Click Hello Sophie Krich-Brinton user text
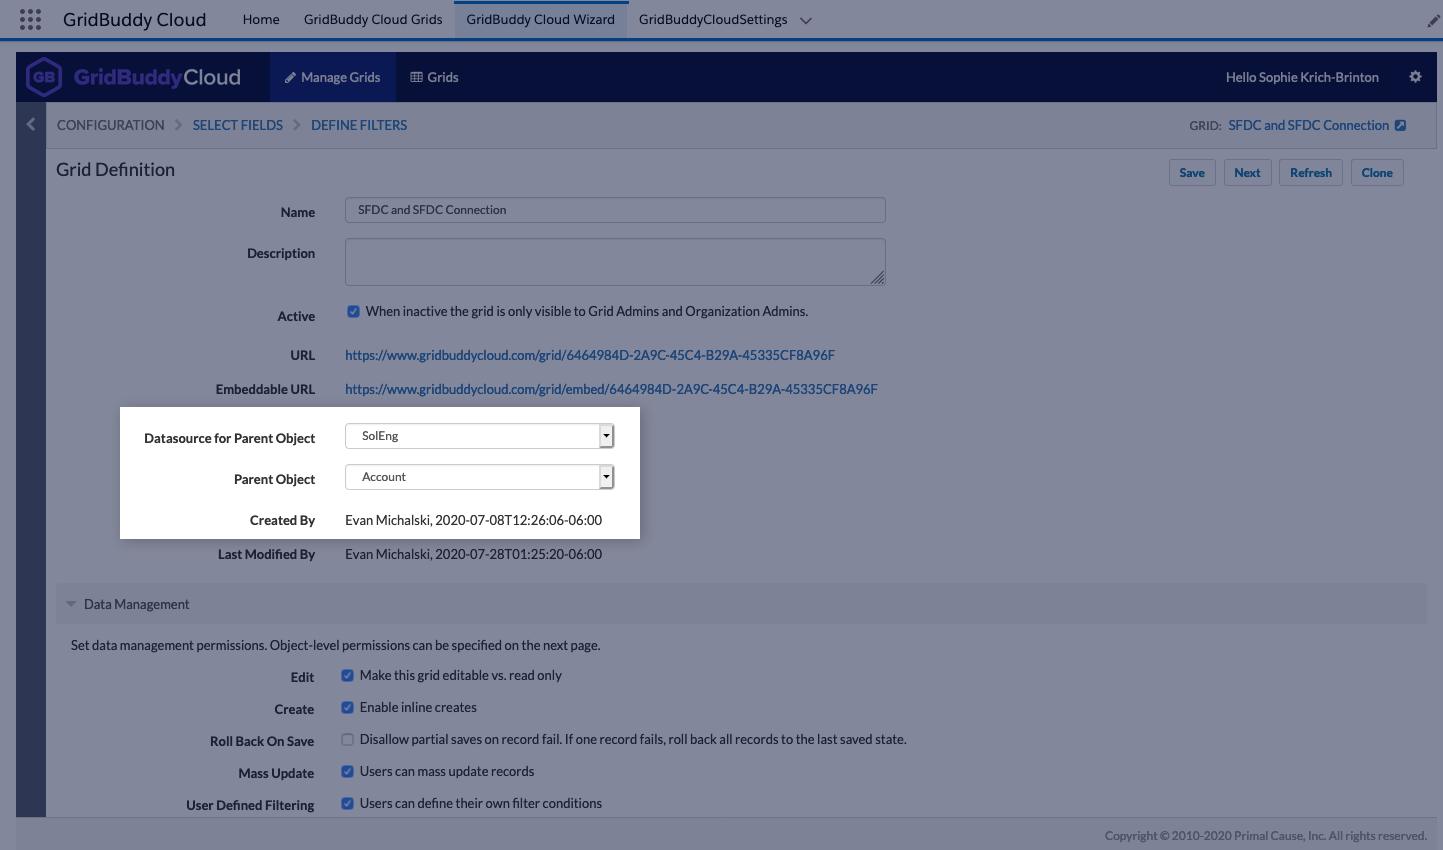The width and height of the screenshot is (1443, 850). pos(1302,77)
